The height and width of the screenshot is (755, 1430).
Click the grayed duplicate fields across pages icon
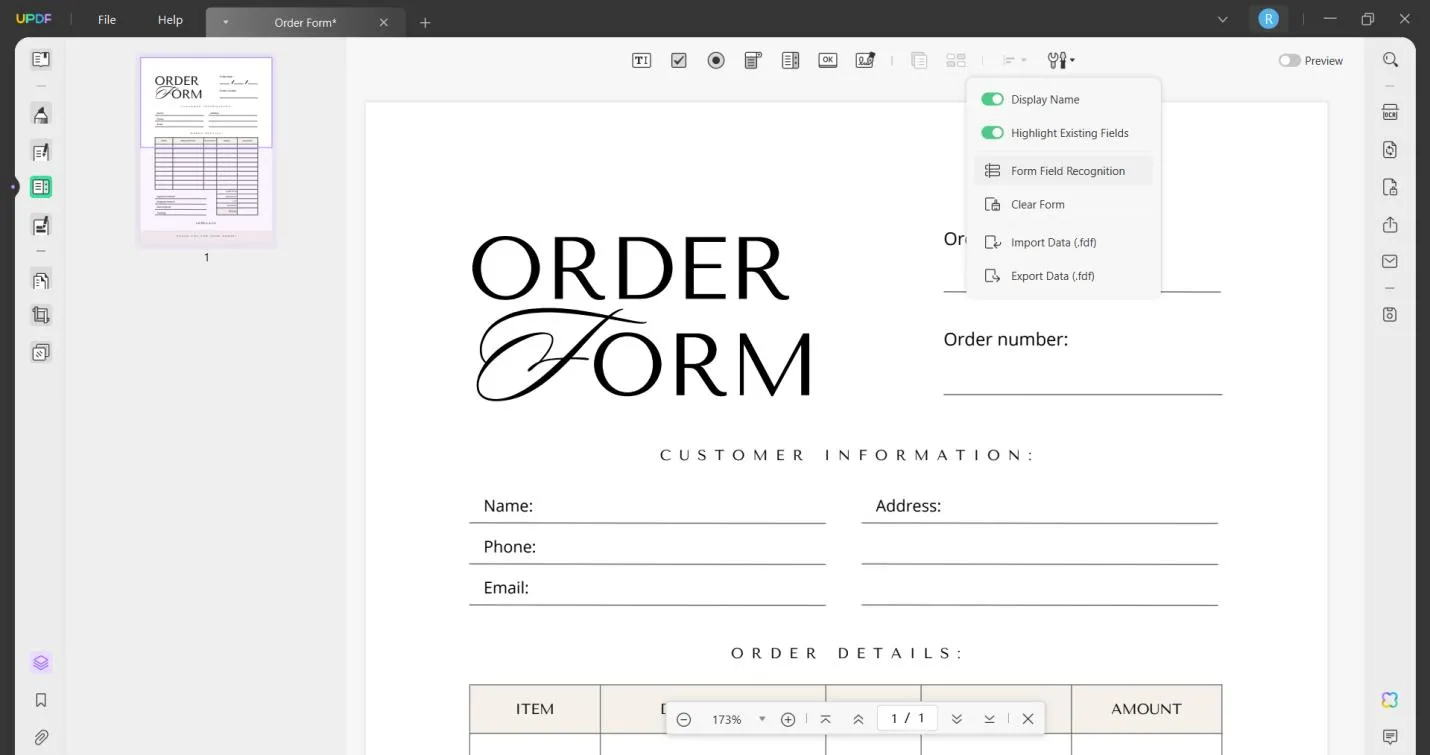click(x=919, y=61)
